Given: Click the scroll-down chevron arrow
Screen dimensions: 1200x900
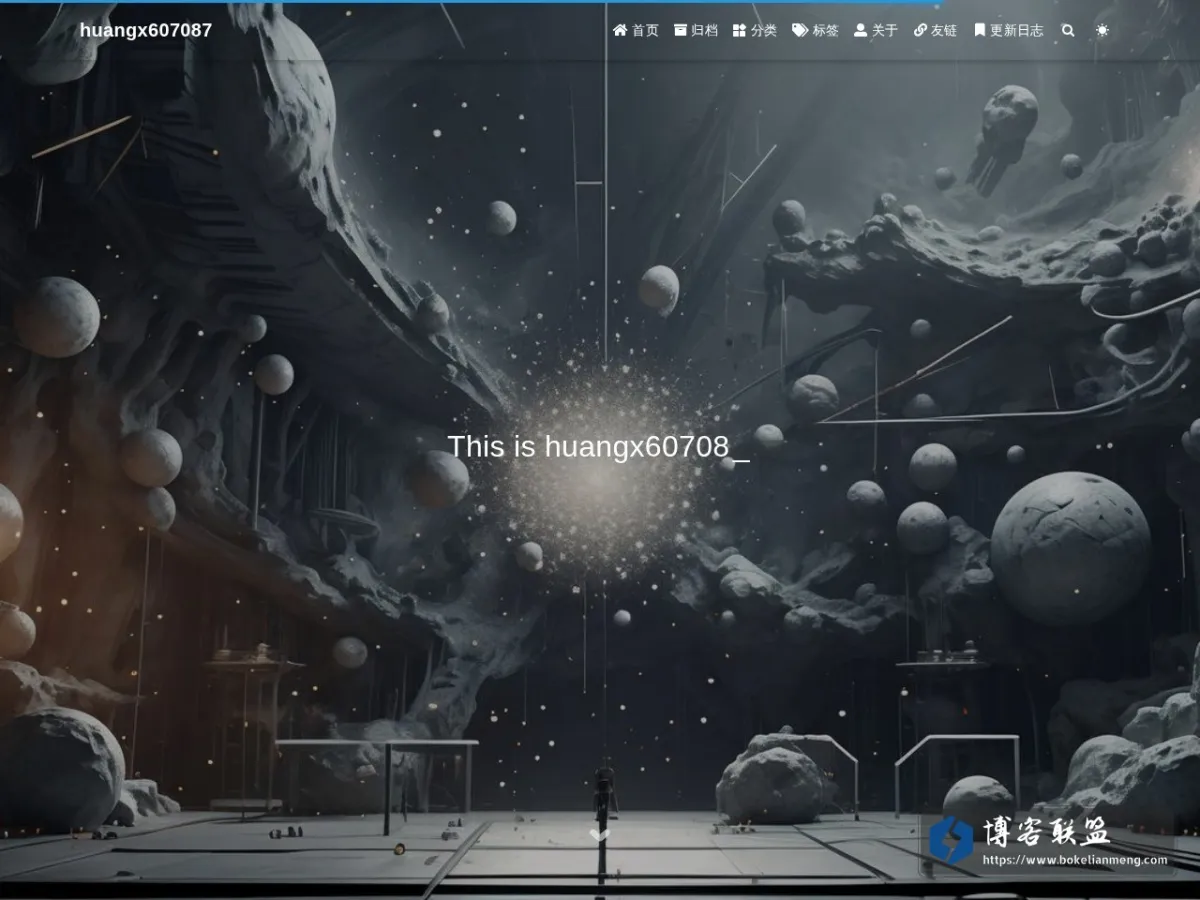Looking at the screenshot, I should pos(599,835).
